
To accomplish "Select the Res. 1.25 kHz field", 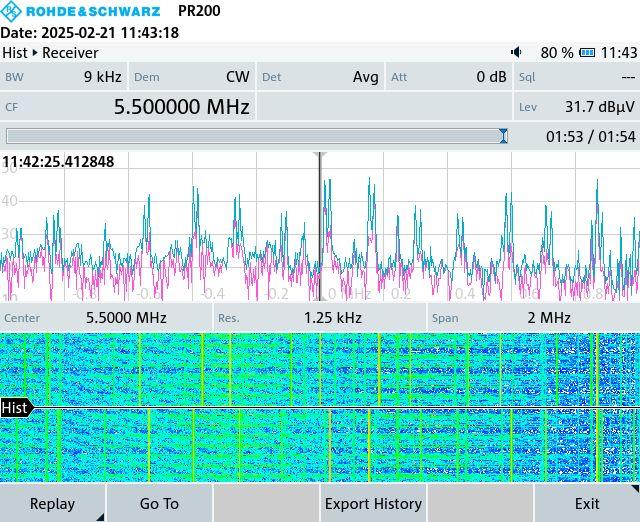I will [320, 318].
